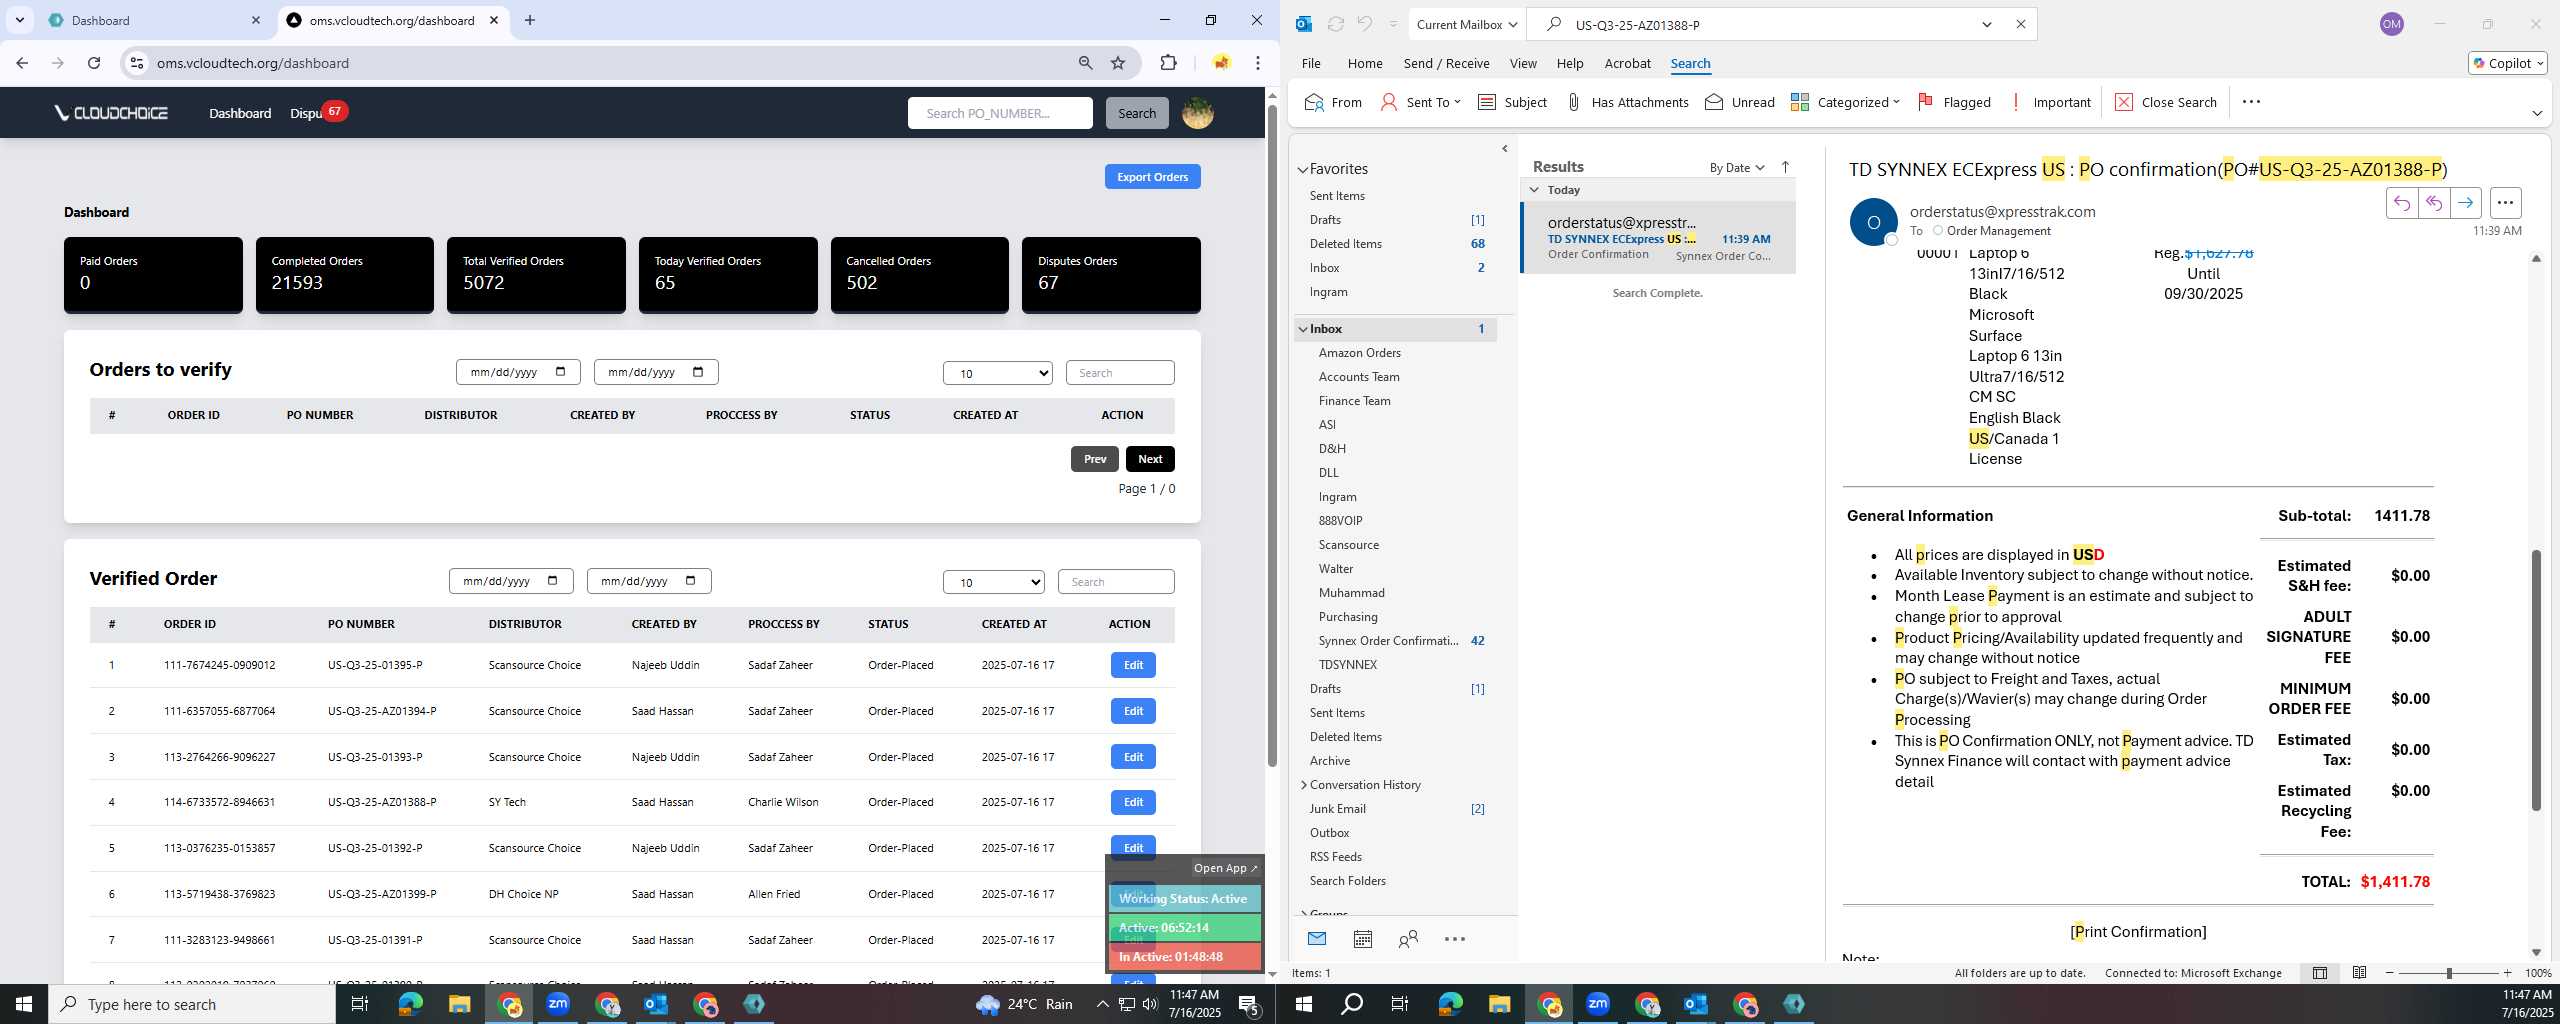Click Prev in Orders to verify
The image size is (2560, 1024).
(1095, 459)
